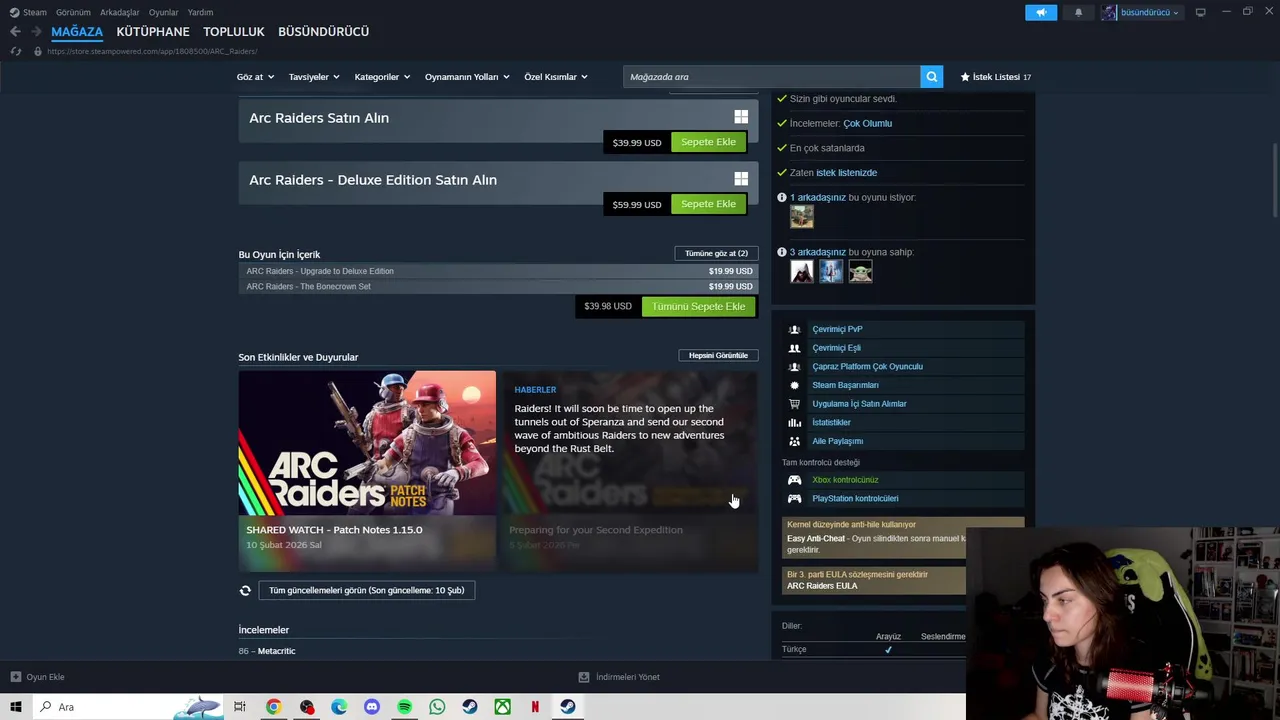Open Spotify from the taskbar

pyautogui.click(x=404, y=707)
